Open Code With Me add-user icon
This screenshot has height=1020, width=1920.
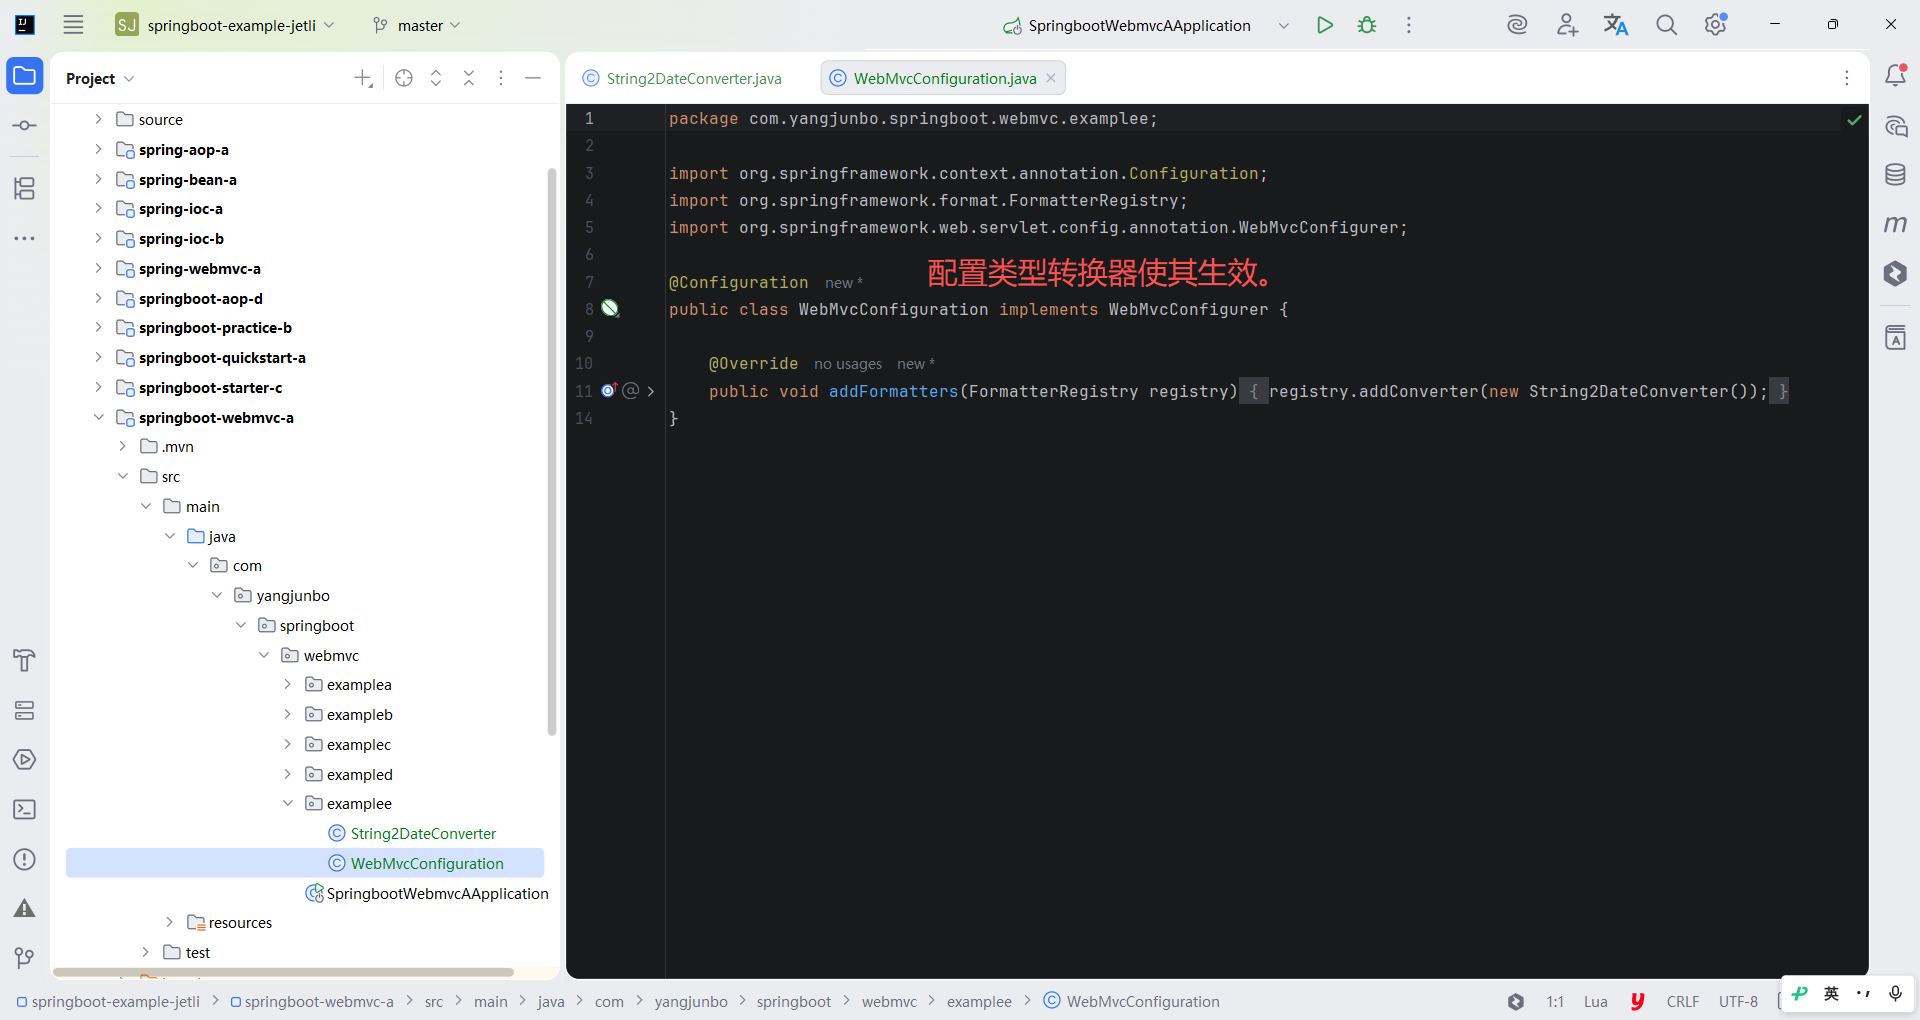[1567, 25]
